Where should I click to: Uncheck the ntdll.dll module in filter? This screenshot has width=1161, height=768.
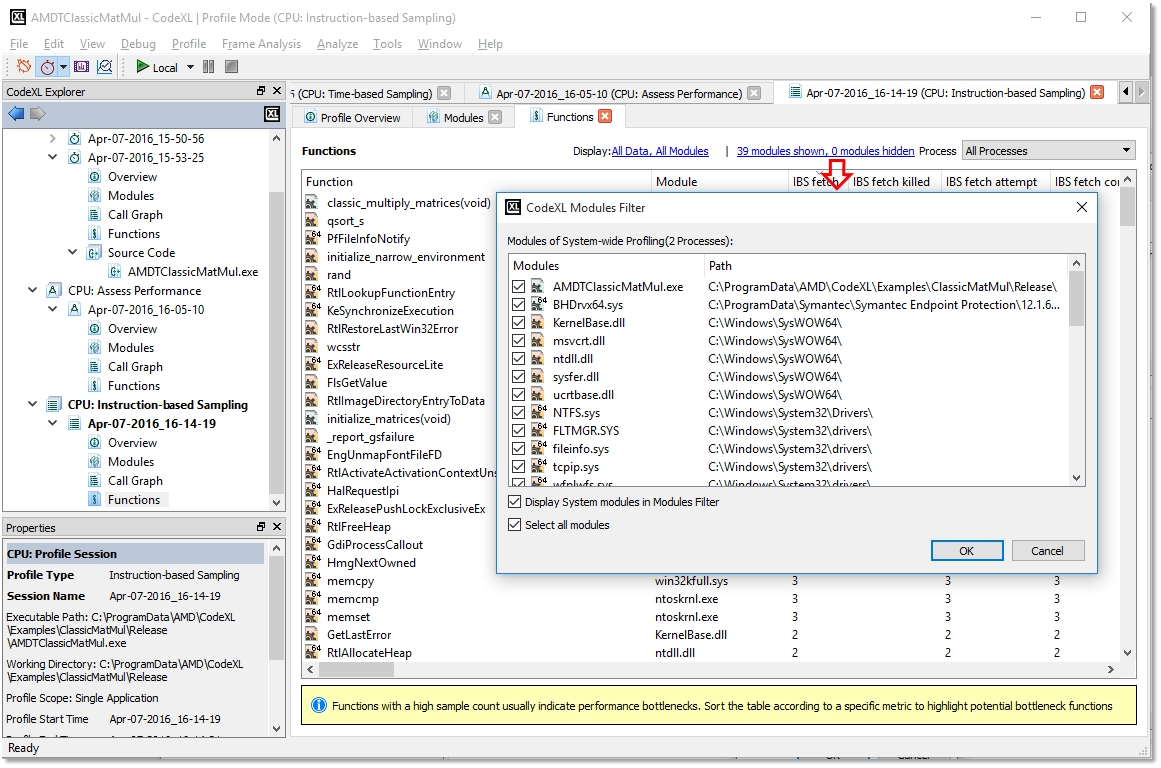click(518, 358)
